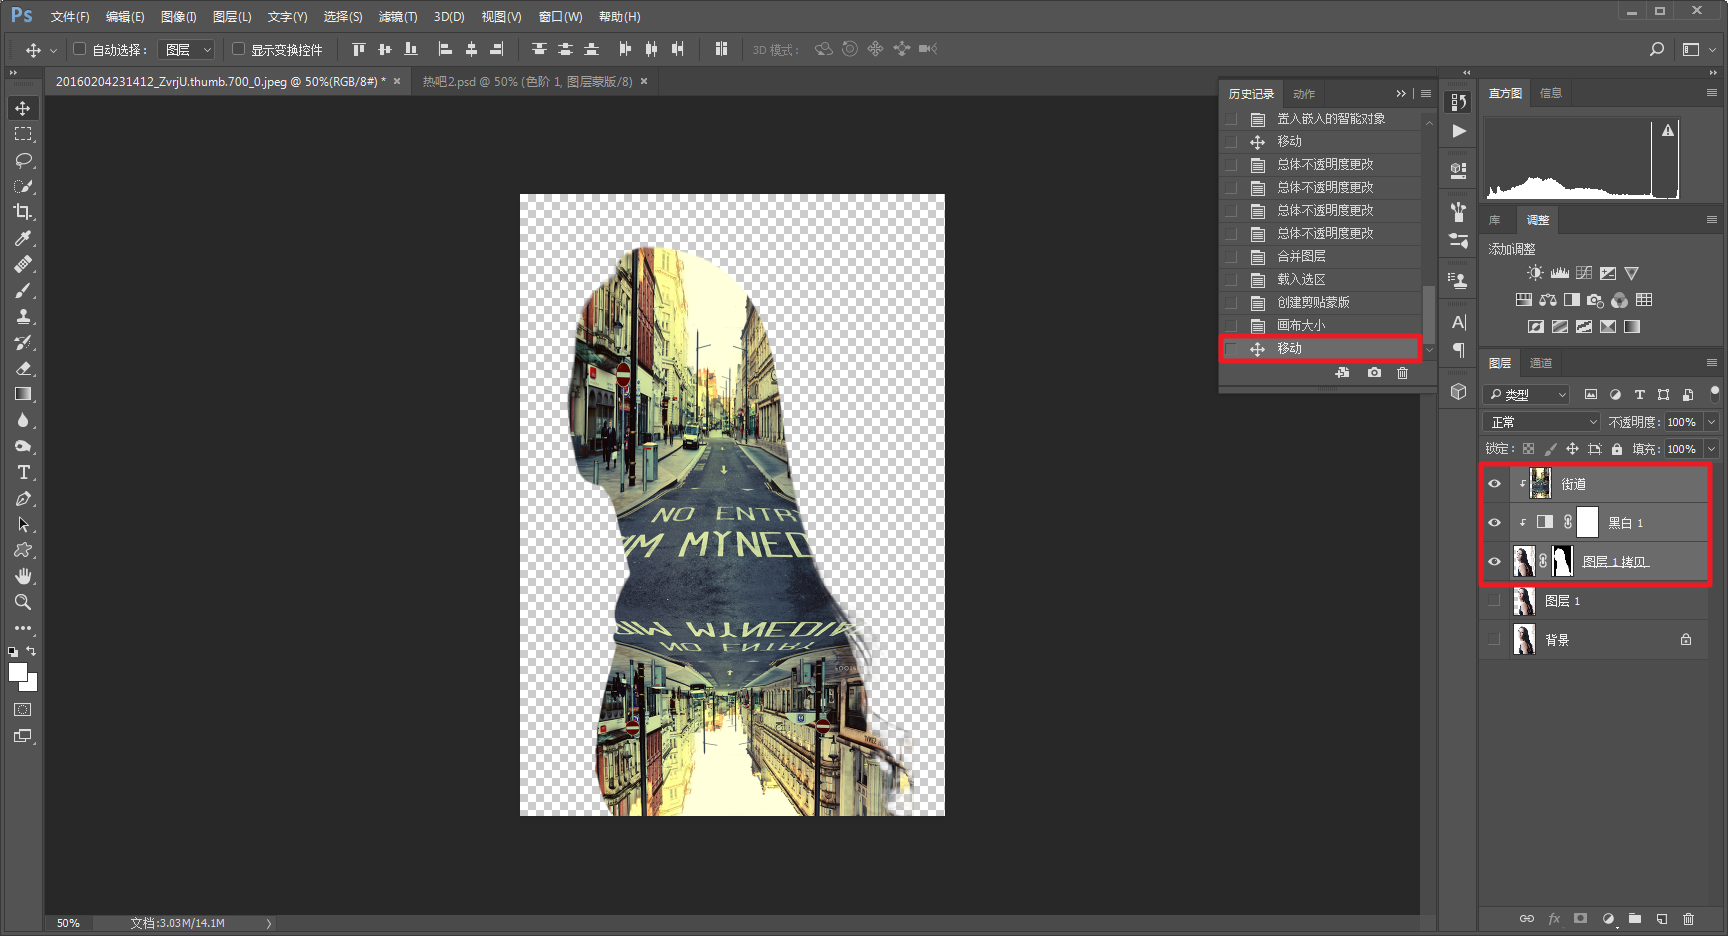Open the 图层 auto-select dropdown
1728x936 pixels.
pos(186,49)
